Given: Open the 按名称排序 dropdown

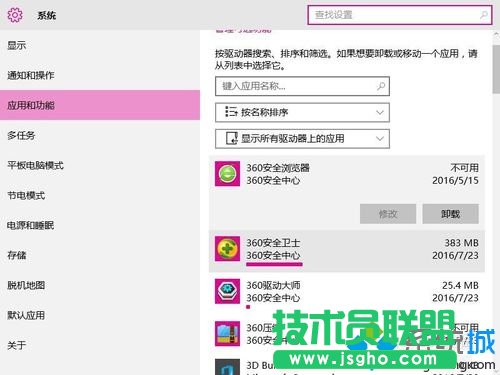Looking at the screenshot, I should coord(302,112).
